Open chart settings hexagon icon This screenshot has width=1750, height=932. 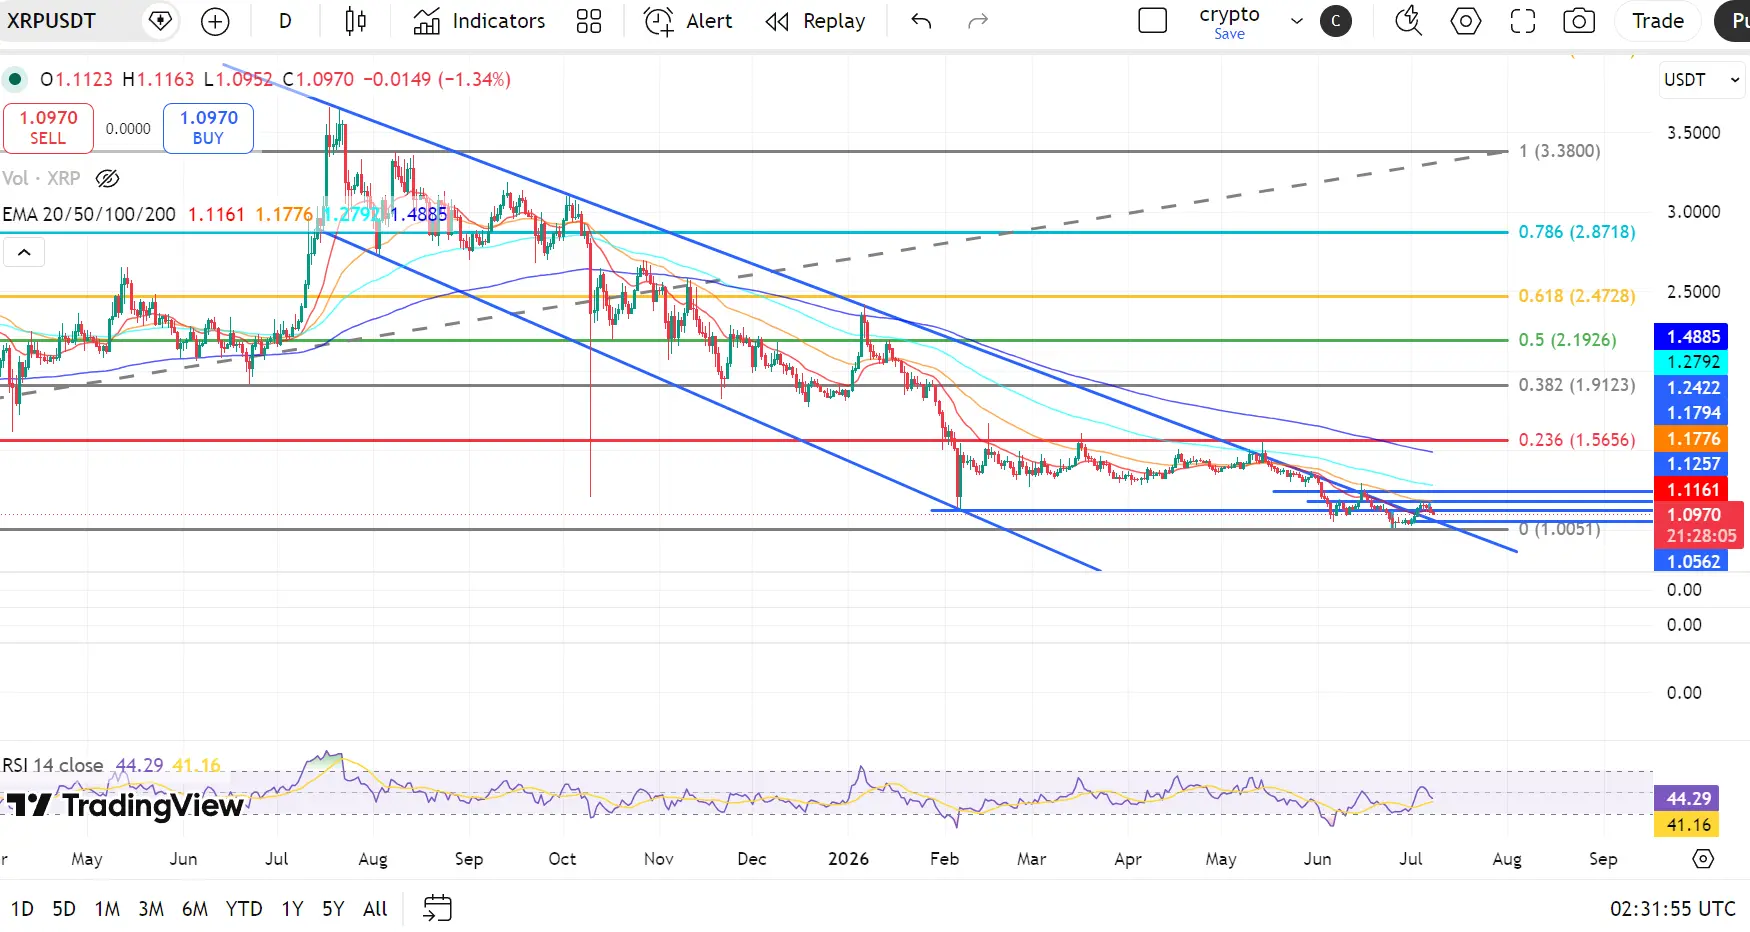1466,21
